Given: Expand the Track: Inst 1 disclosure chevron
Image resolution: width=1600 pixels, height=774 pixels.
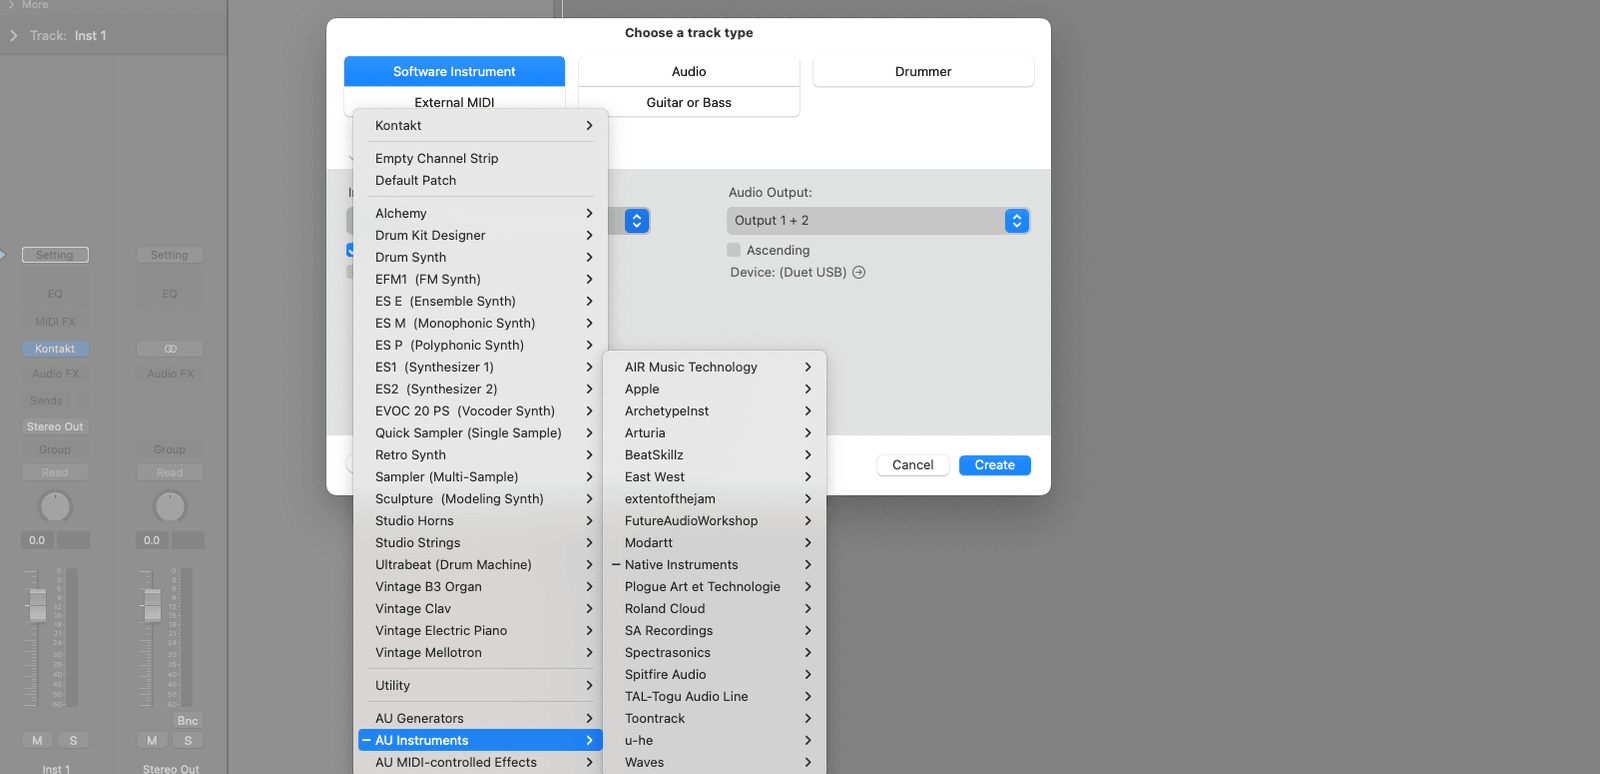Looking at the screenshot, I should (14, 35).
